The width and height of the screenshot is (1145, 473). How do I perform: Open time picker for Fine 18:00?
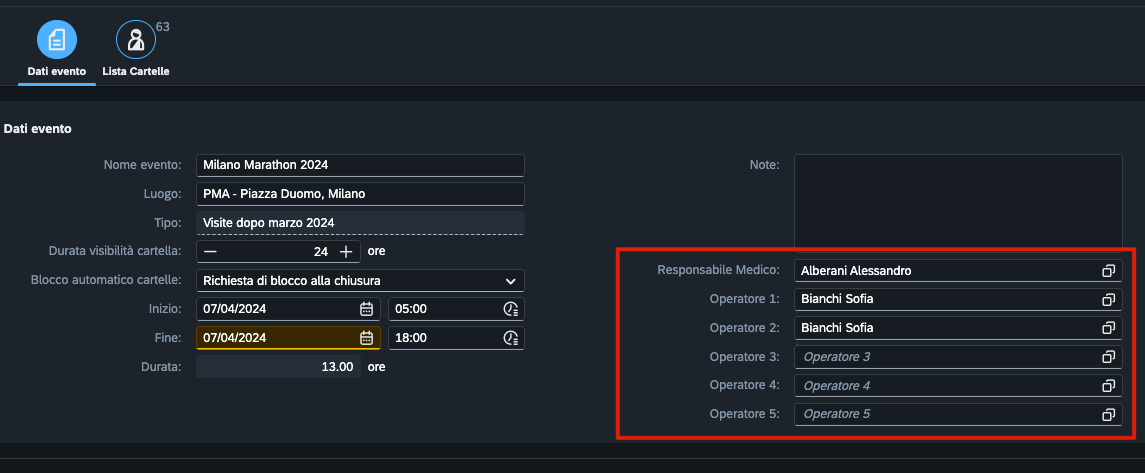click(x=510, y=338)
